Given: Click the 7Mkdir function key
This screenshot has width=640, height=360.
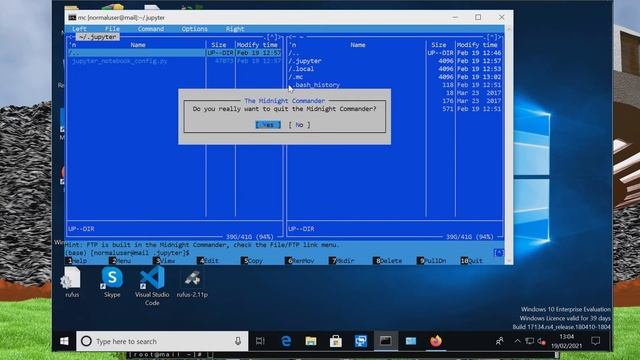Looking at the screenshot, I should coord(342,260).
